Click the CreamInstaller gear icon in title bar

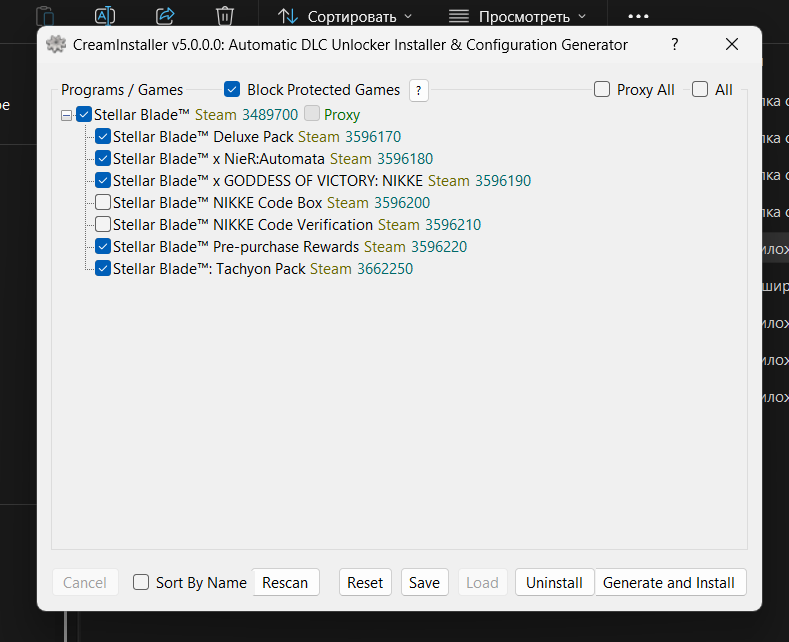click(x=56, y=45)
